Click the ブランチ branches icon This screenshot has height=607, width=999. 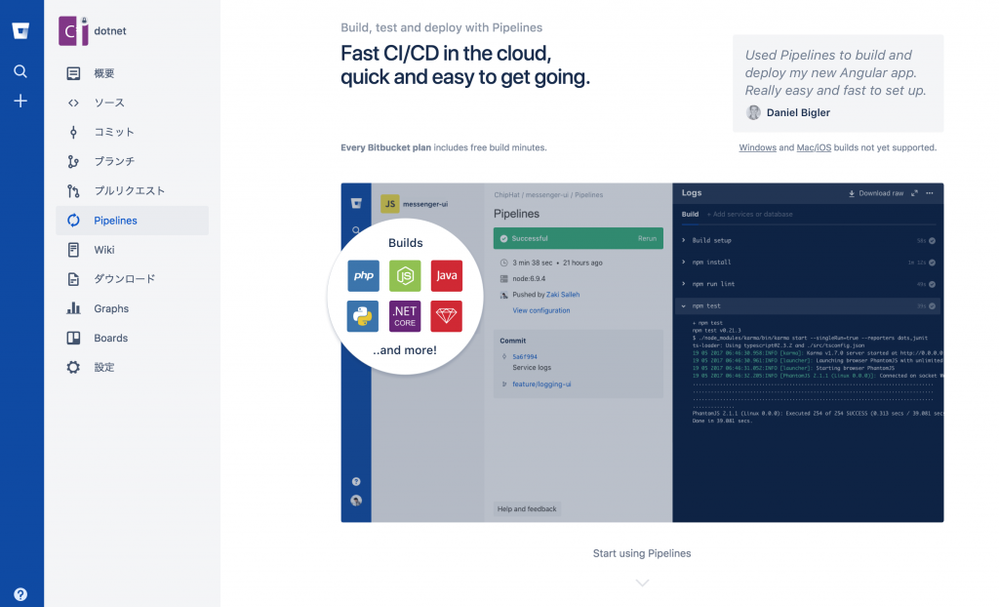pos(73,161)
